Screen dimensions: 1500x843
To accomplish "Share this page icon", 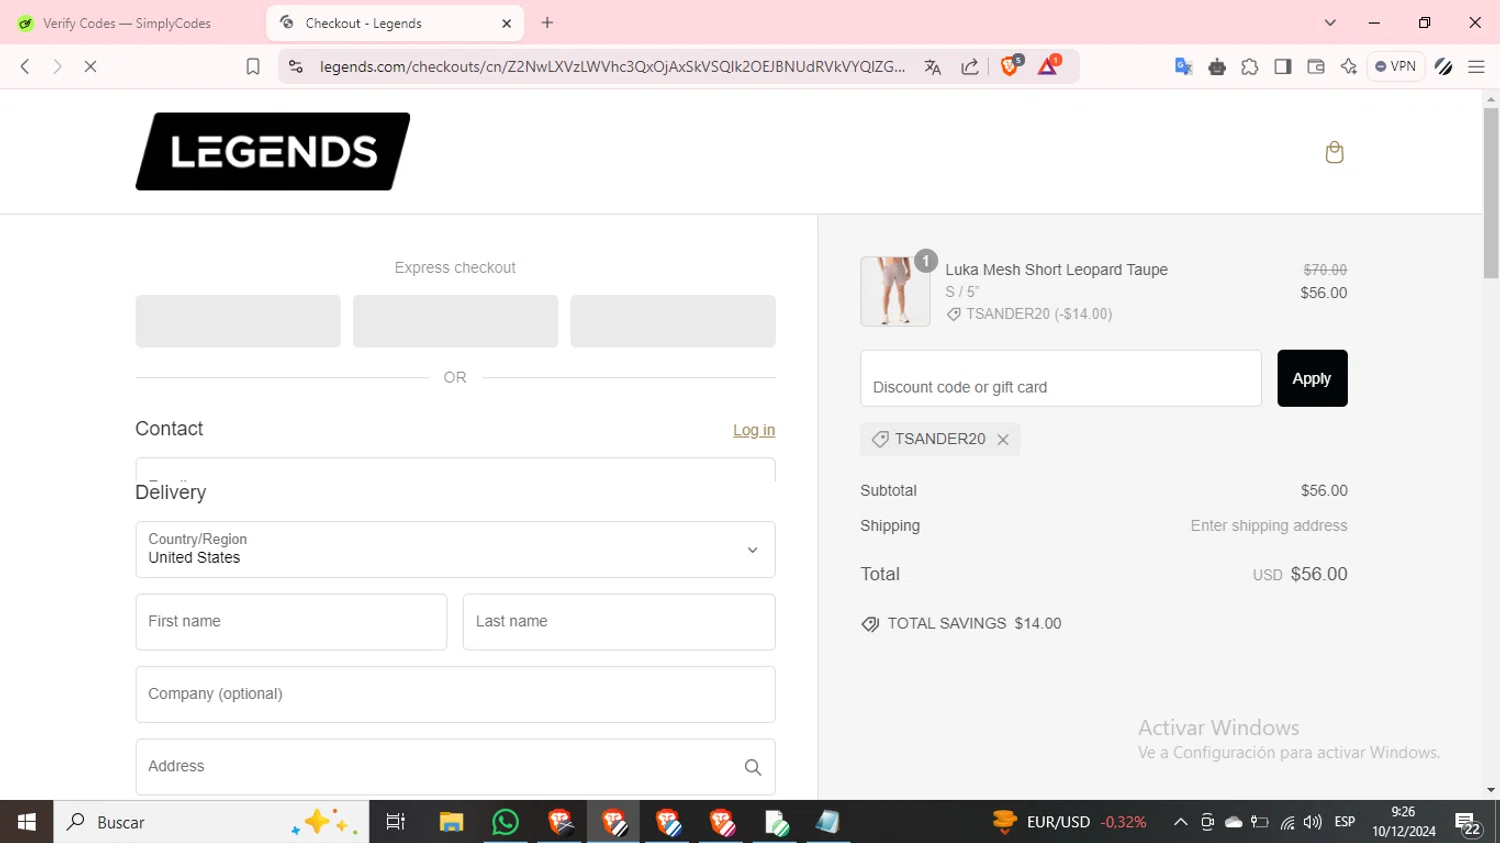I will click(x=970, y=67).
